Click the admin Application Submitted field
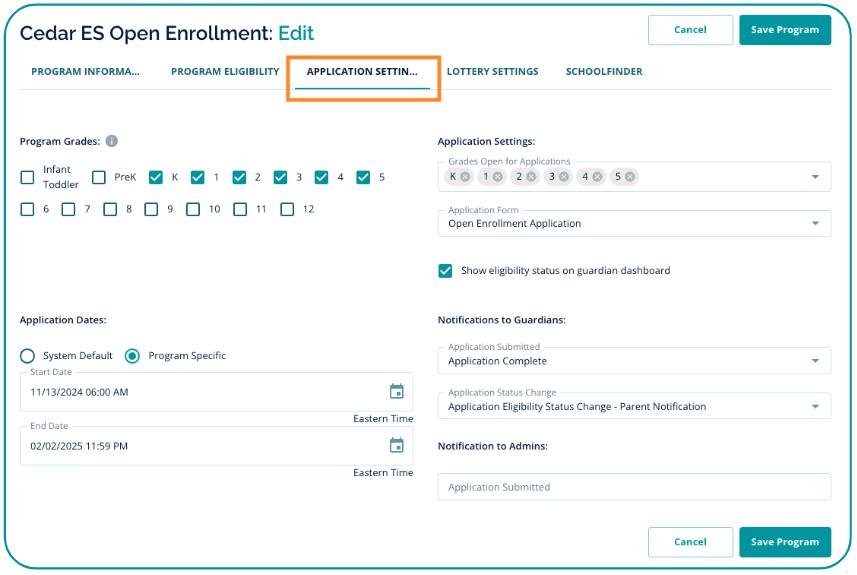This screenshot has height=575, width=857. pos(634,487)
